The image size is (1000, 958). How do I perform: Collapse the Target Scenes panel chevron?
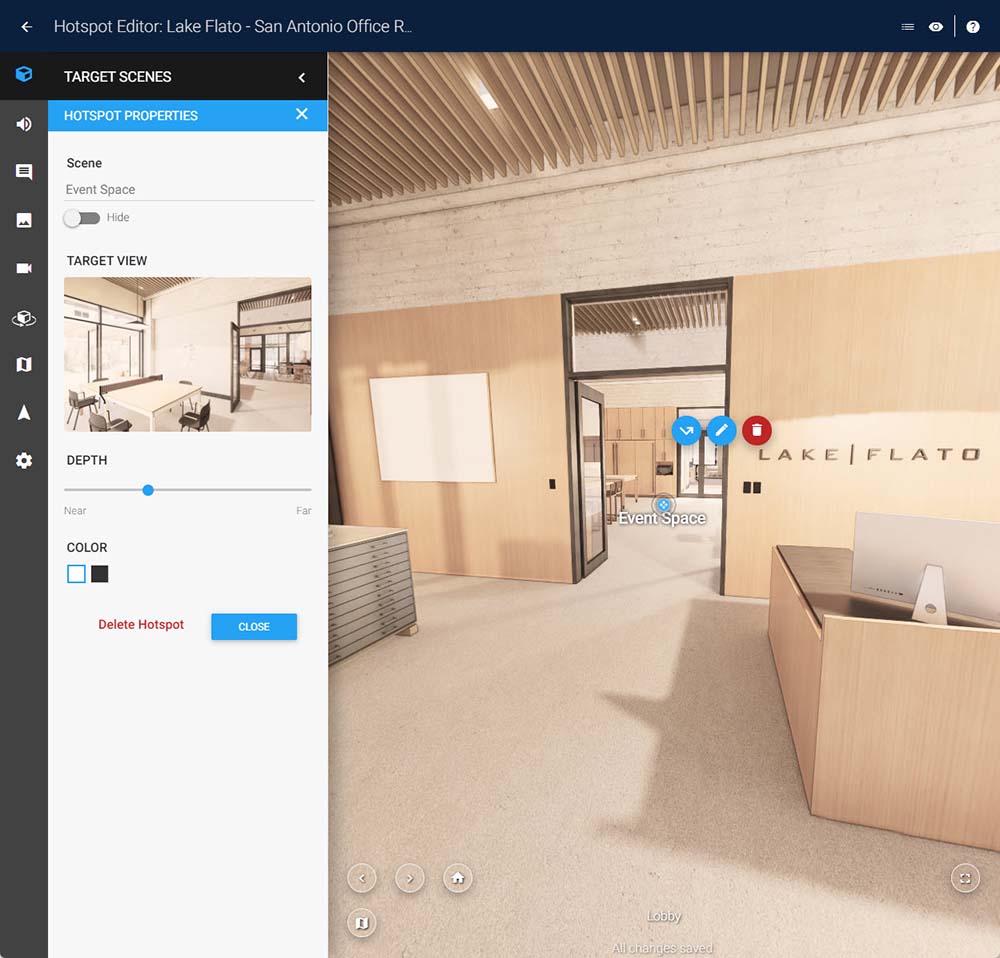302,78
